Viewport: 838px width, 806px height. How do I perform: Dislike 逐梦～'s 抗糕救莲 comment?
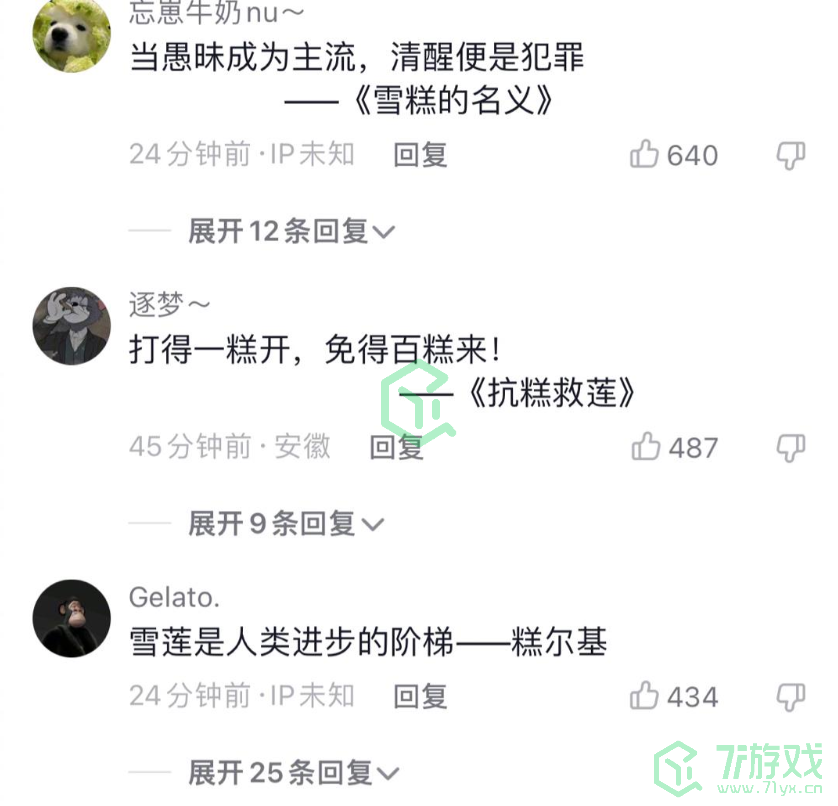[x=790, y=448]
